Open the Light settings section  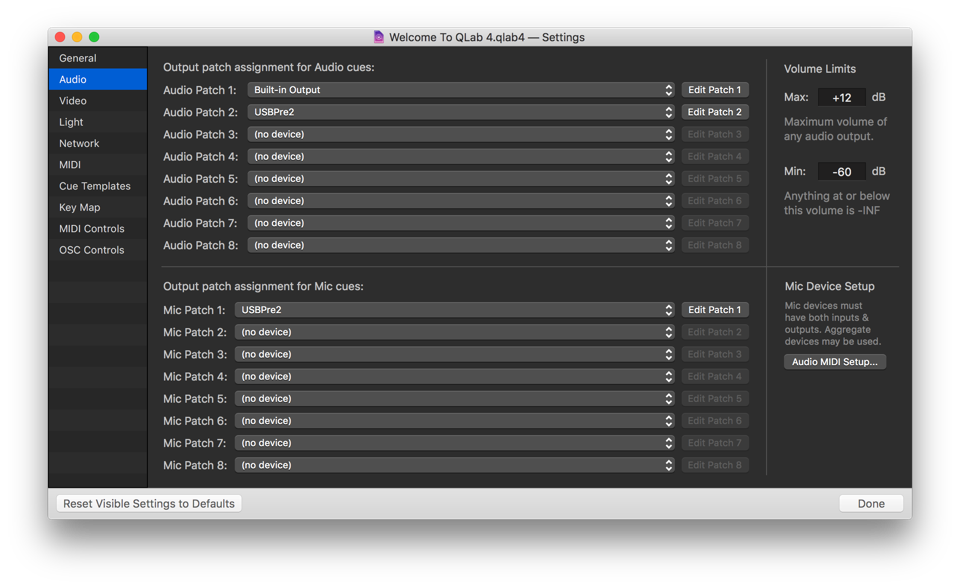pos(71,122)
